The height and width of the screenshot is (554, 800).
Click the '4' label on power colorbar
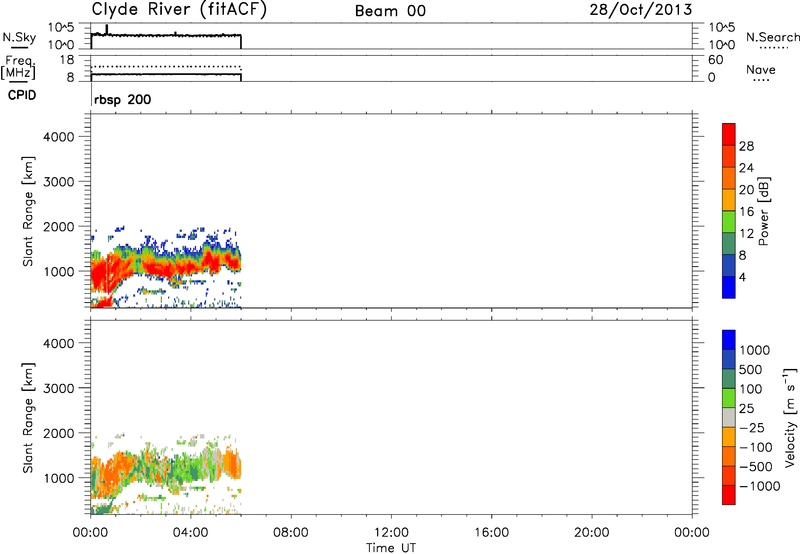[x=742, y=277]
